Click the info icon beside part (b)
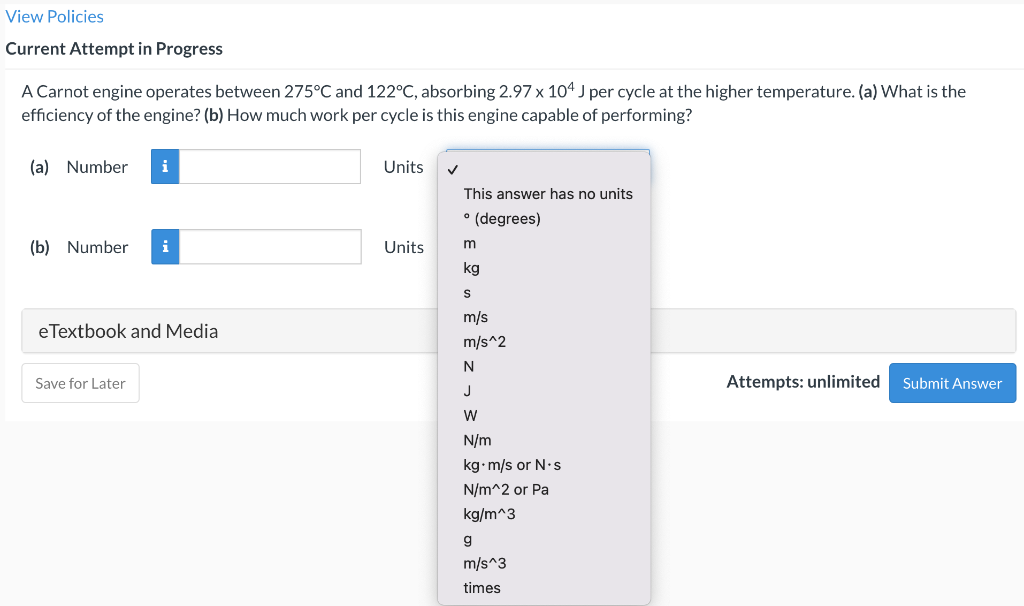The height and width of the screenshot is (606, 1024). tap(165, 247)
